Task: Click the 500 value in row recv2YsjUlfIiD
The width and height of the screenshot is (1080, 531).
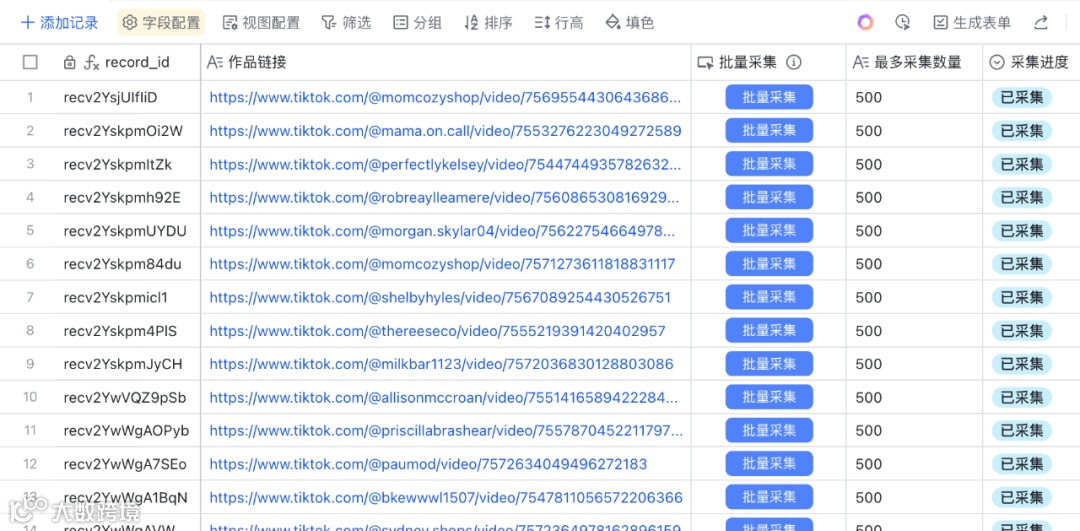Action: [869, 98]
